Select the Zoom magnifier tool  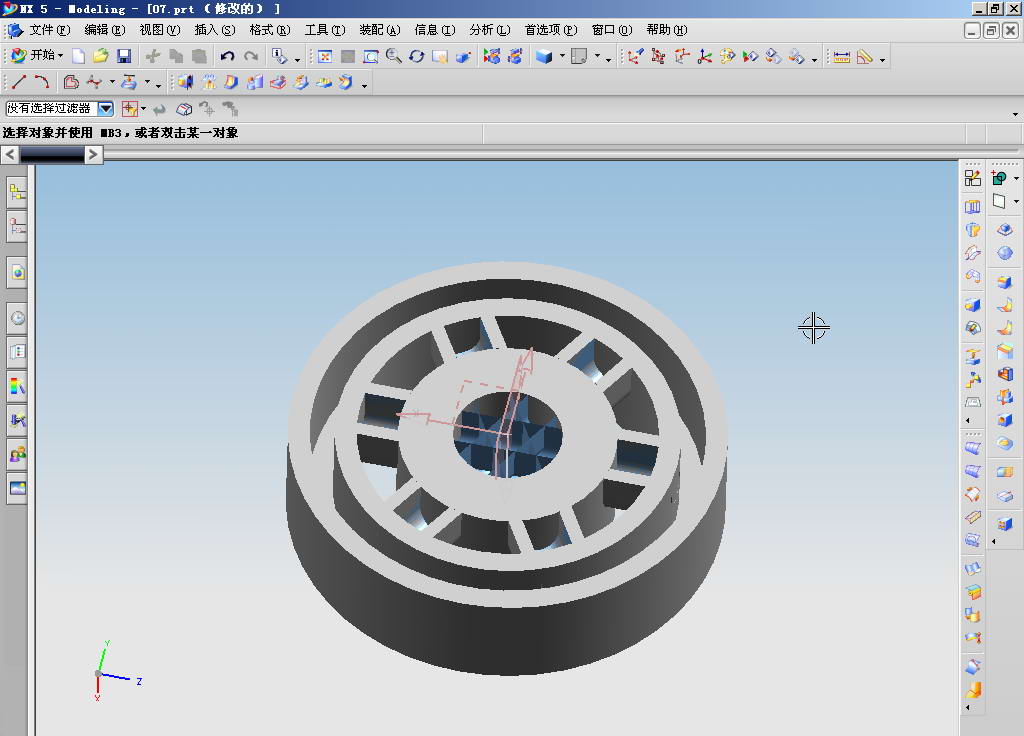pyautogui.click(x=394, y=57)
